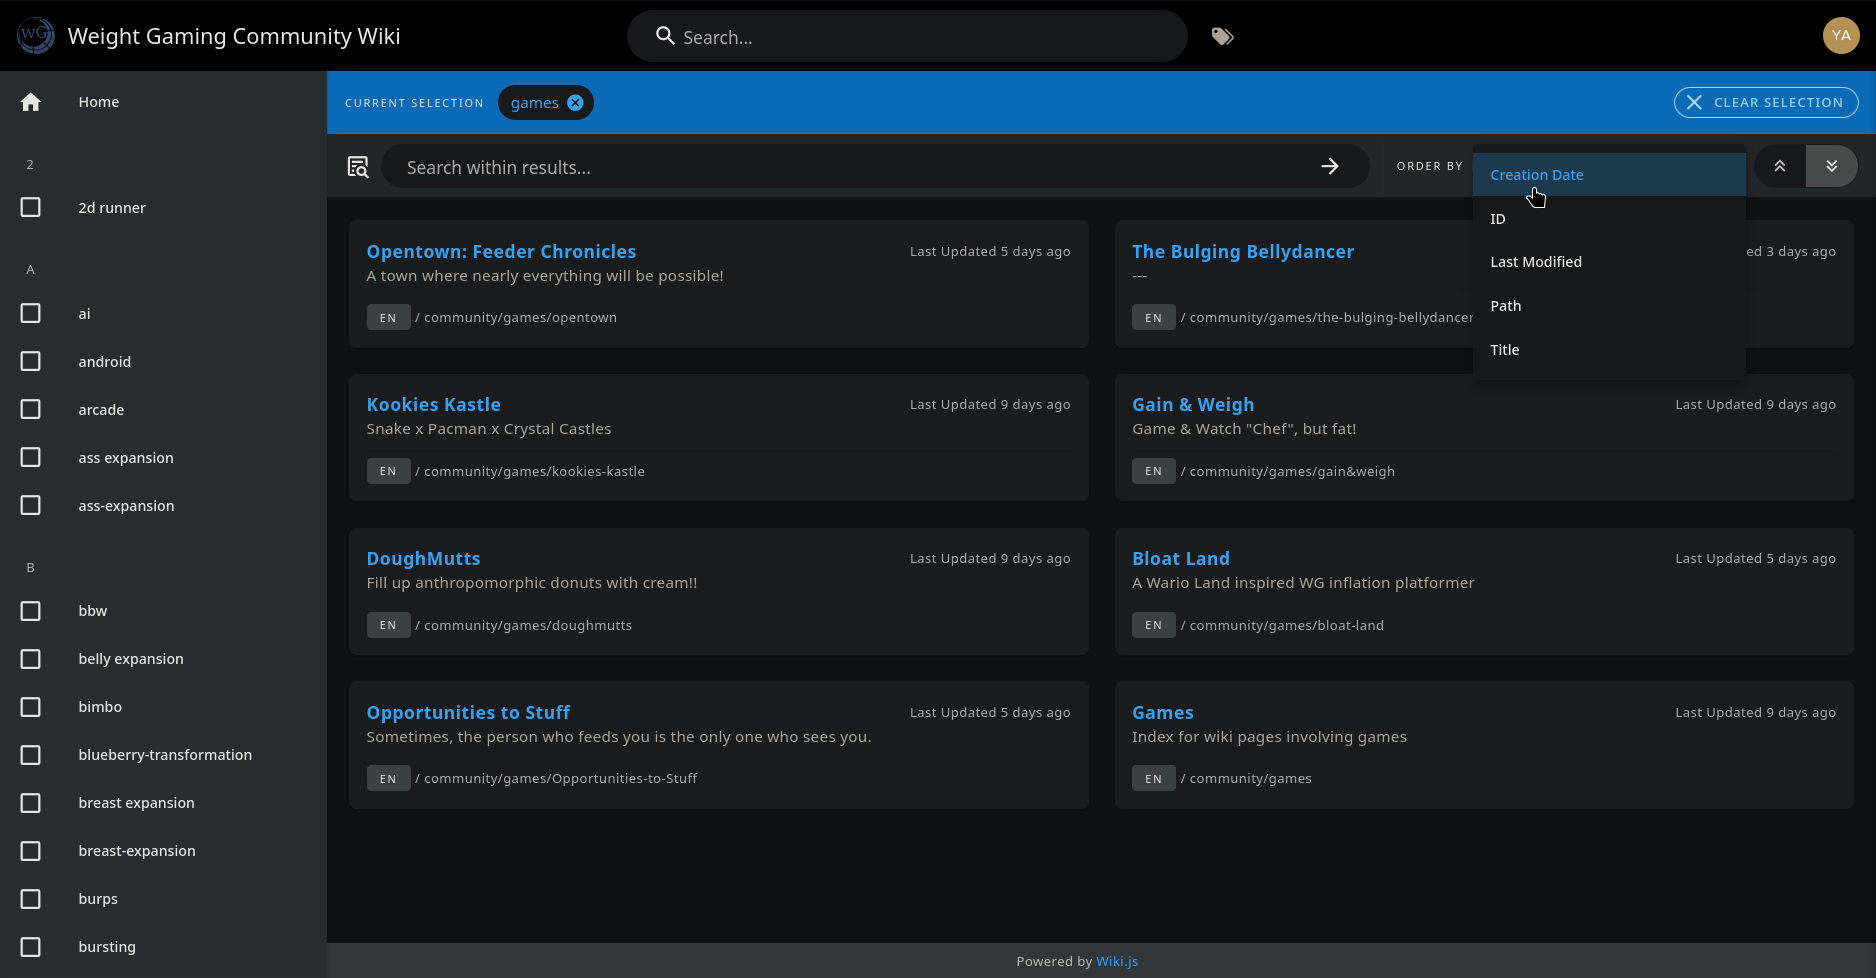
Task: Open the tags browse icon
Action: [1222, 37]
